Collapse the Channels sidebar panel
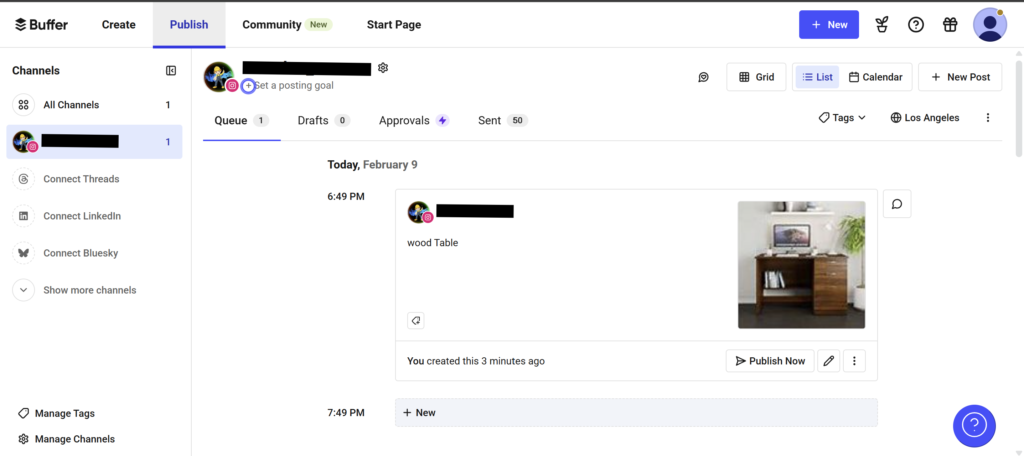 [x=171, y=71]
